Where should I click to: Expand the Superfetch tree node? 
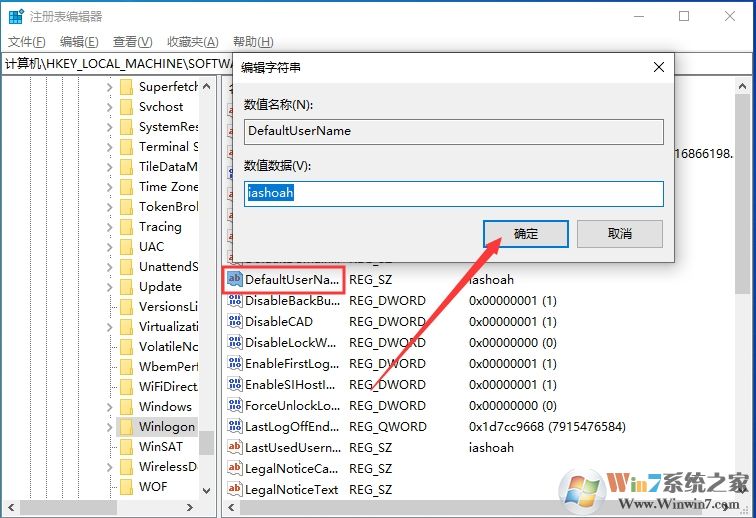[x=109, y=87]
